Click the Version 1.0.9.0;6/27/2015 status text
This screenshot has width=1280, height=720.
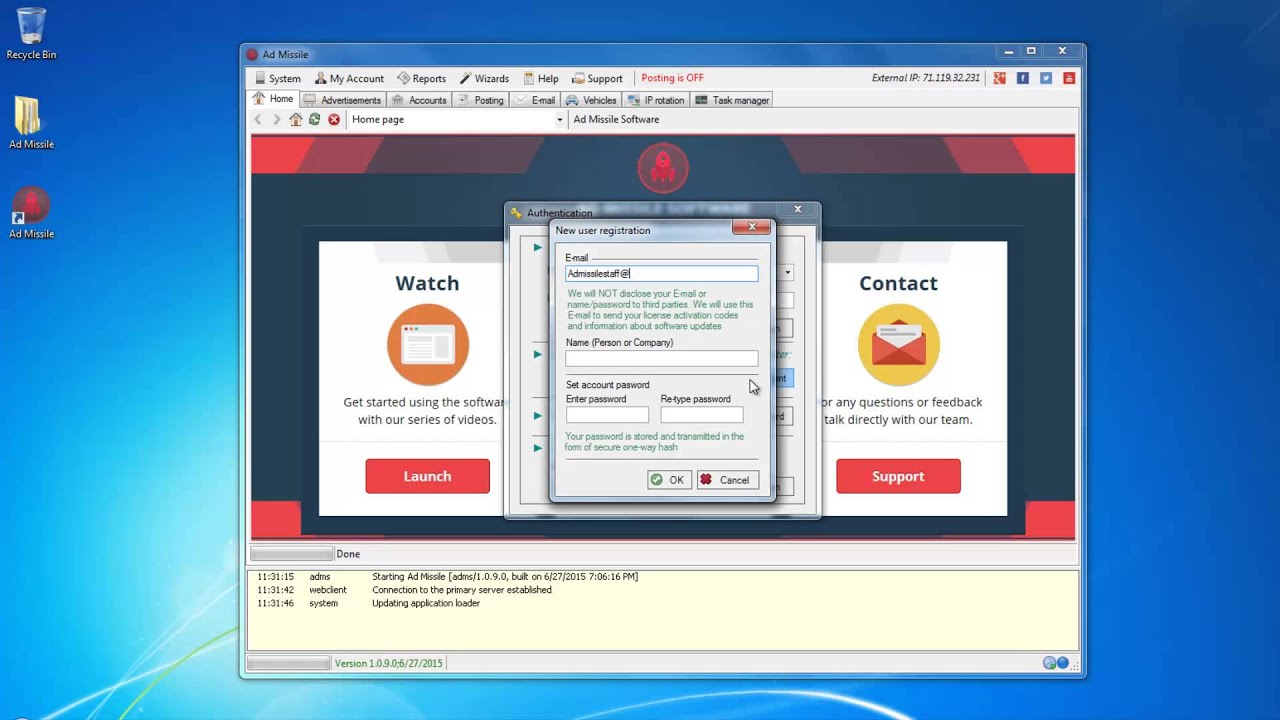point(389,663)
